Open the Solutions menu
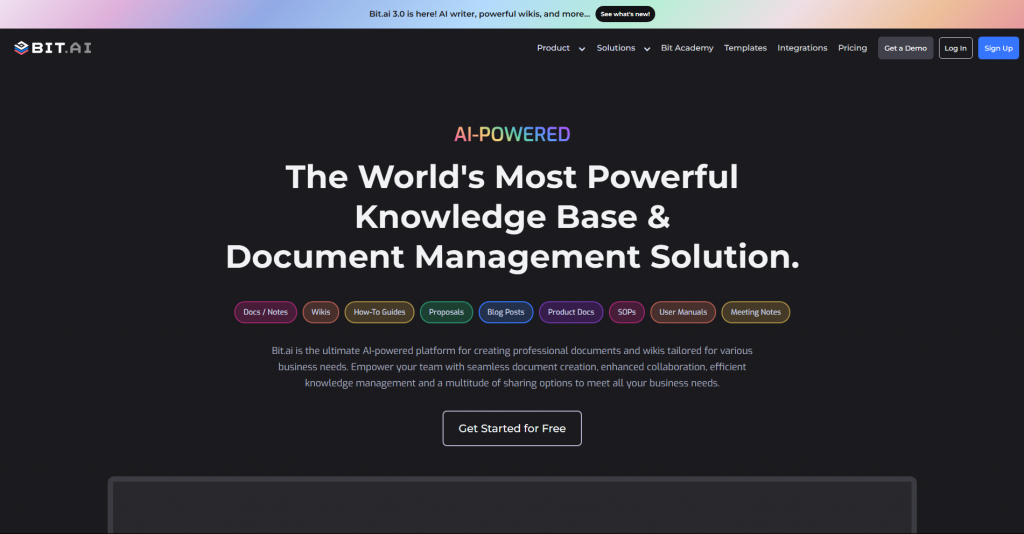The width and height of the screenshot is (1024, 534). pos(616,48)
